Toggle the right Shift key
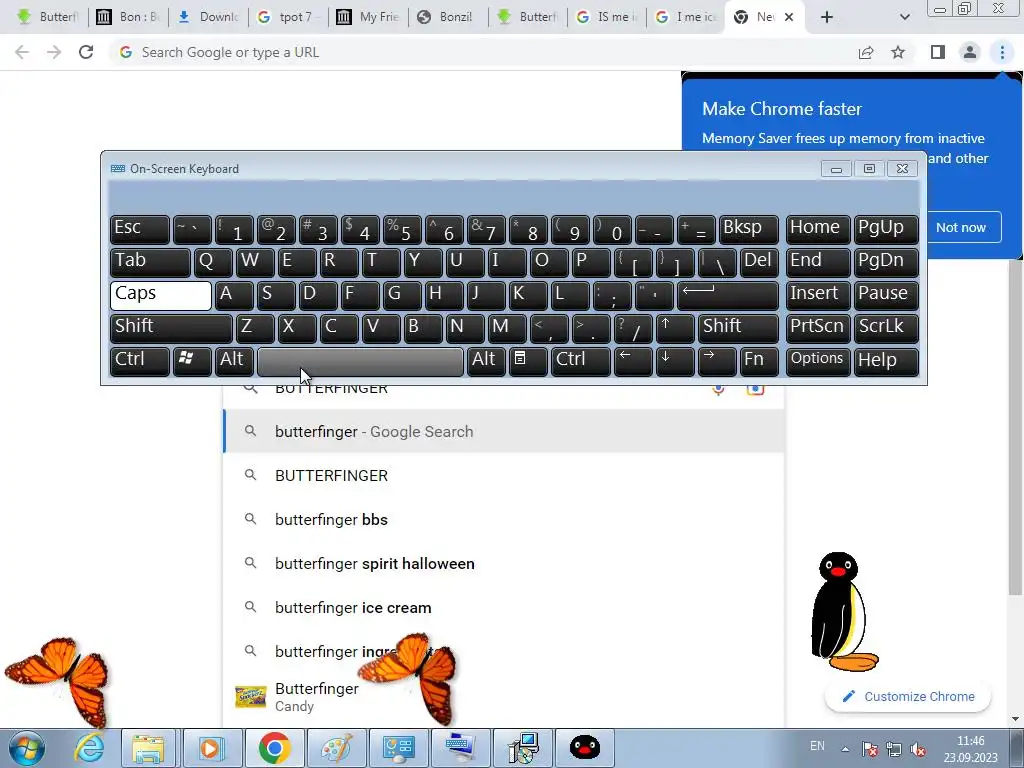This screenshot has height=768, width=1024. [739, 328]
